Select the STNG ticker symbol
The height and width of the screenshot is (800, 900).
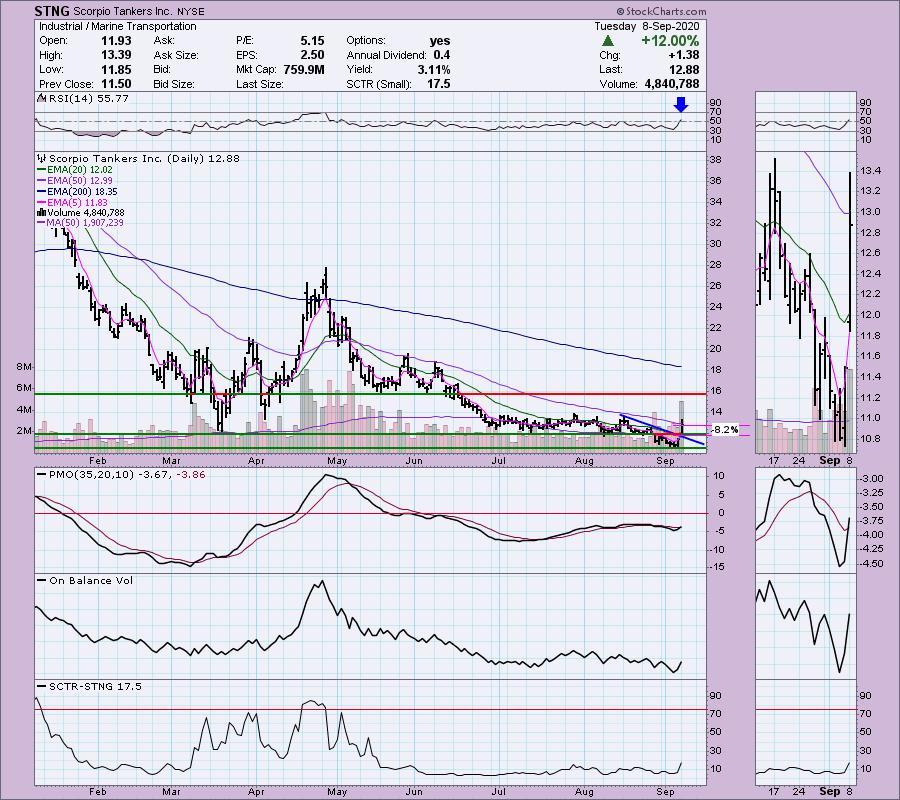click(x=52, y=11)
